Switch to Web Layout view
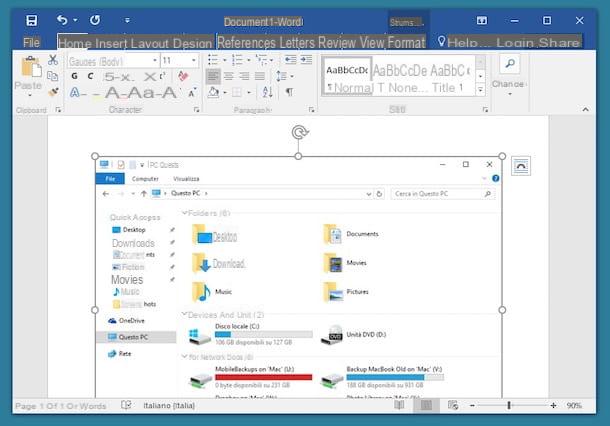This screenshot has height=426, width=610. [453, 405]
